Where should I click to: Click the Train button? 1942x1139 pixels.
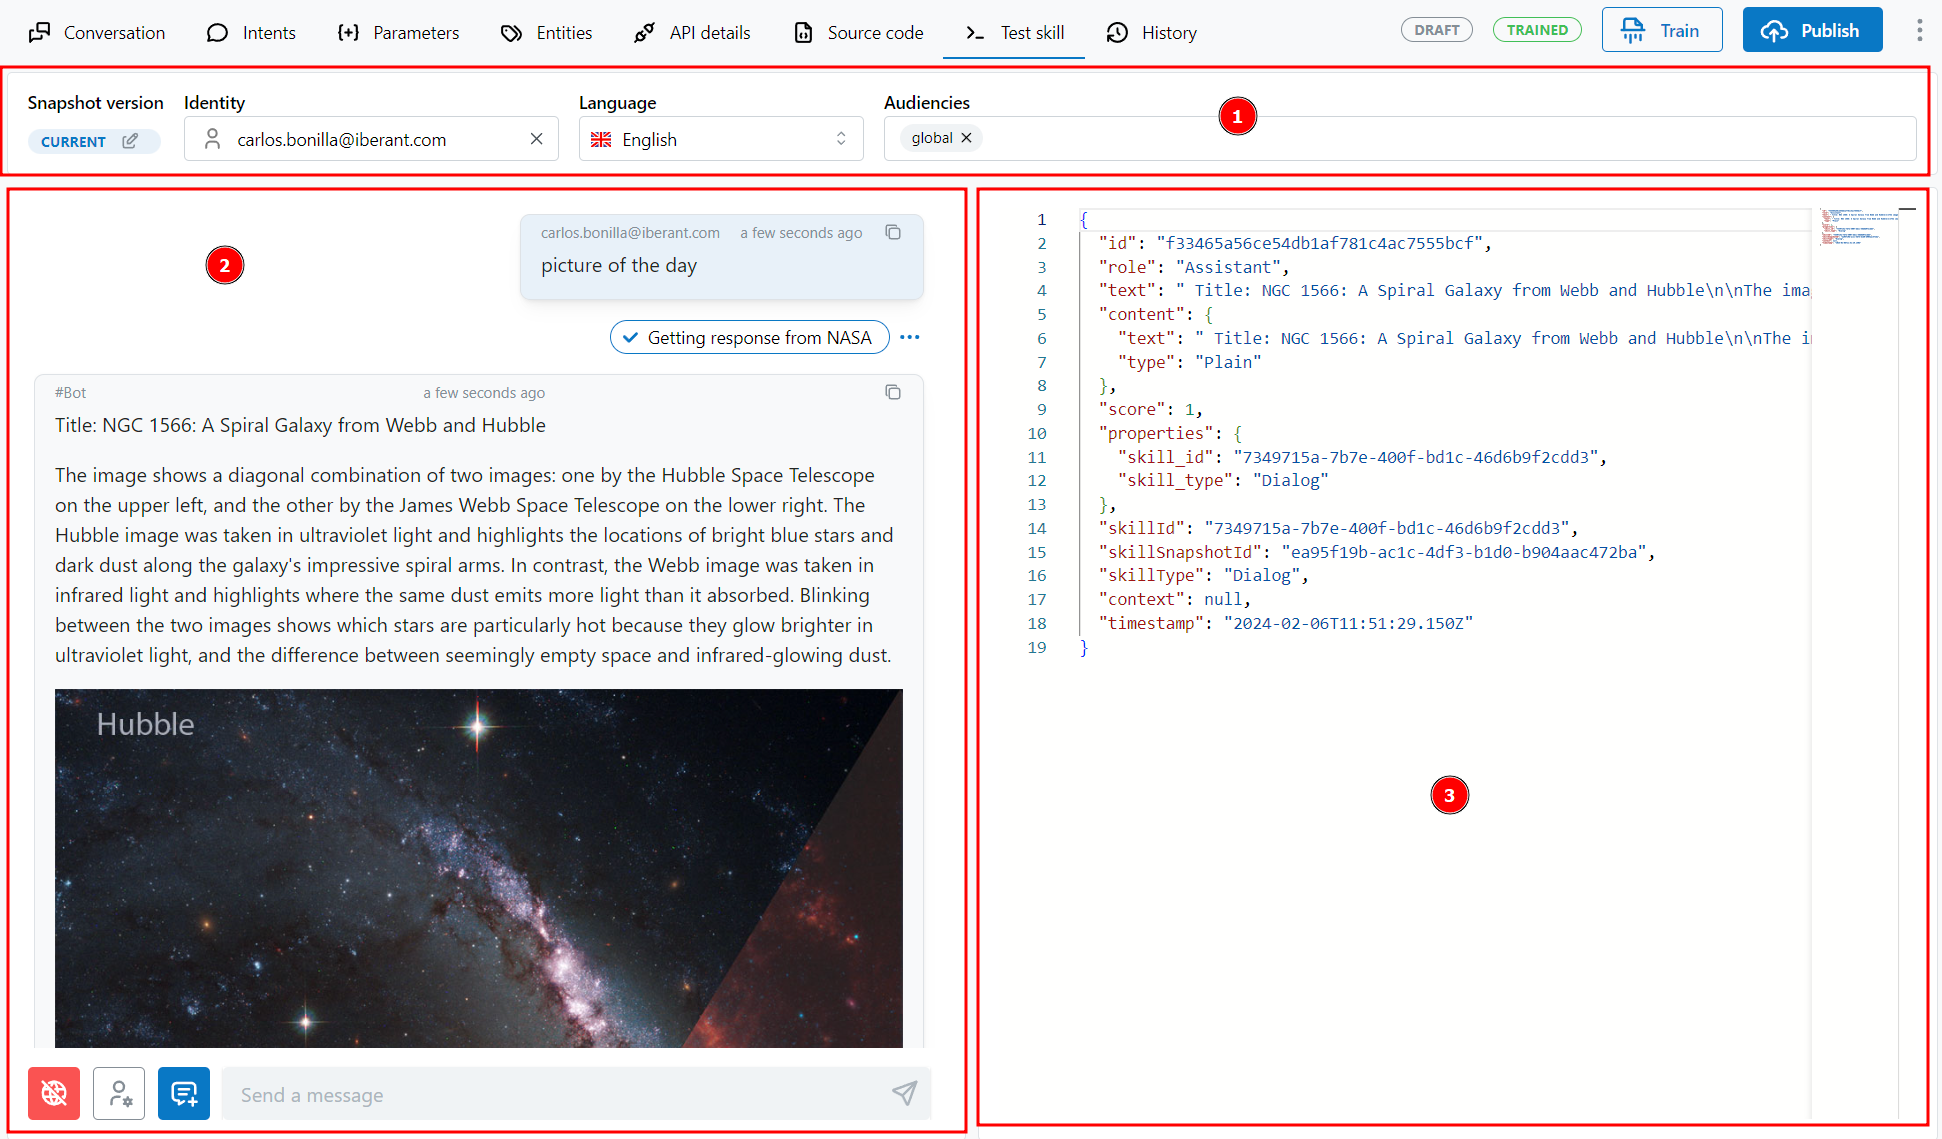click(1661, 30)
